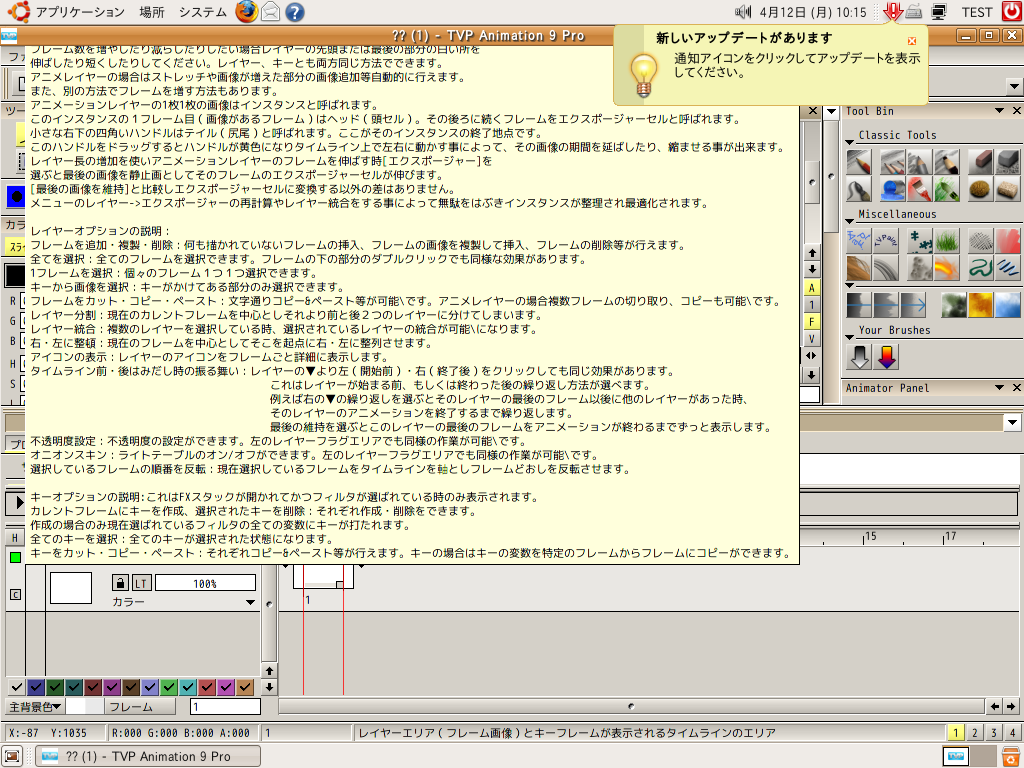Dismiss the update notification bubble

point(912,40)
